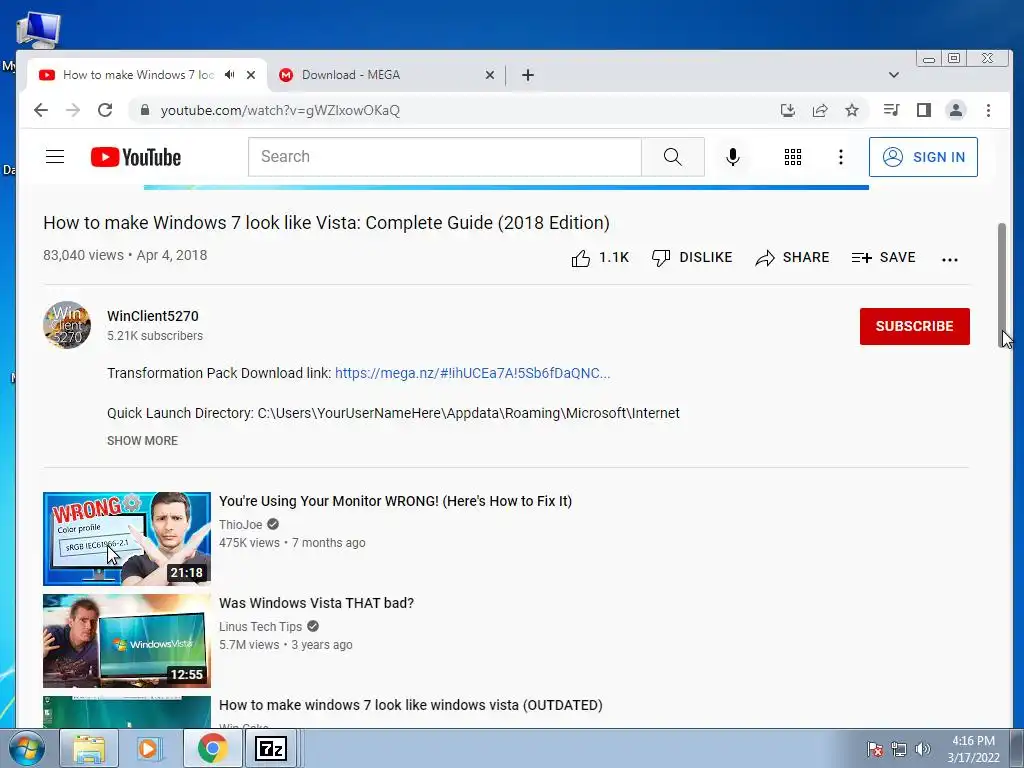Screen dimensions: 1024x768
Task: Launch Windows Media Player from taskbar
Action: tap(150, 748)
